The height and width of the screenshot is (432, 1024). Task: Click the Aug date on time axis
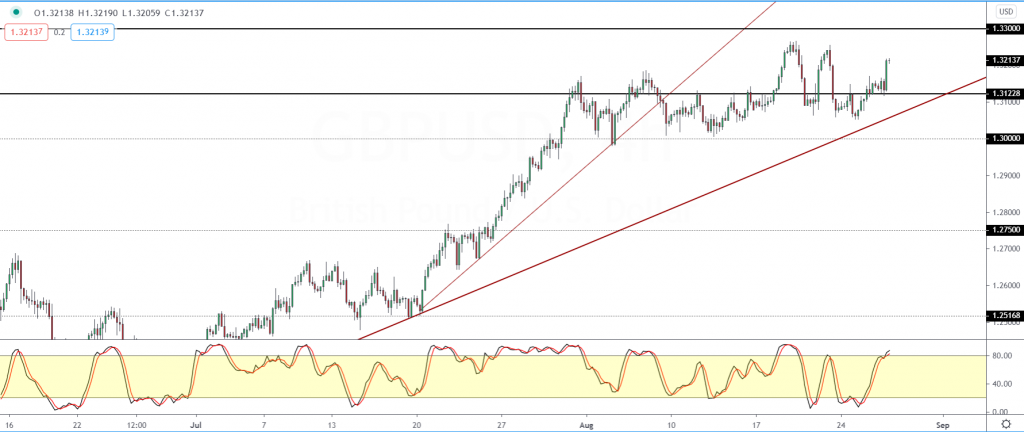click(x=586, y=424)
